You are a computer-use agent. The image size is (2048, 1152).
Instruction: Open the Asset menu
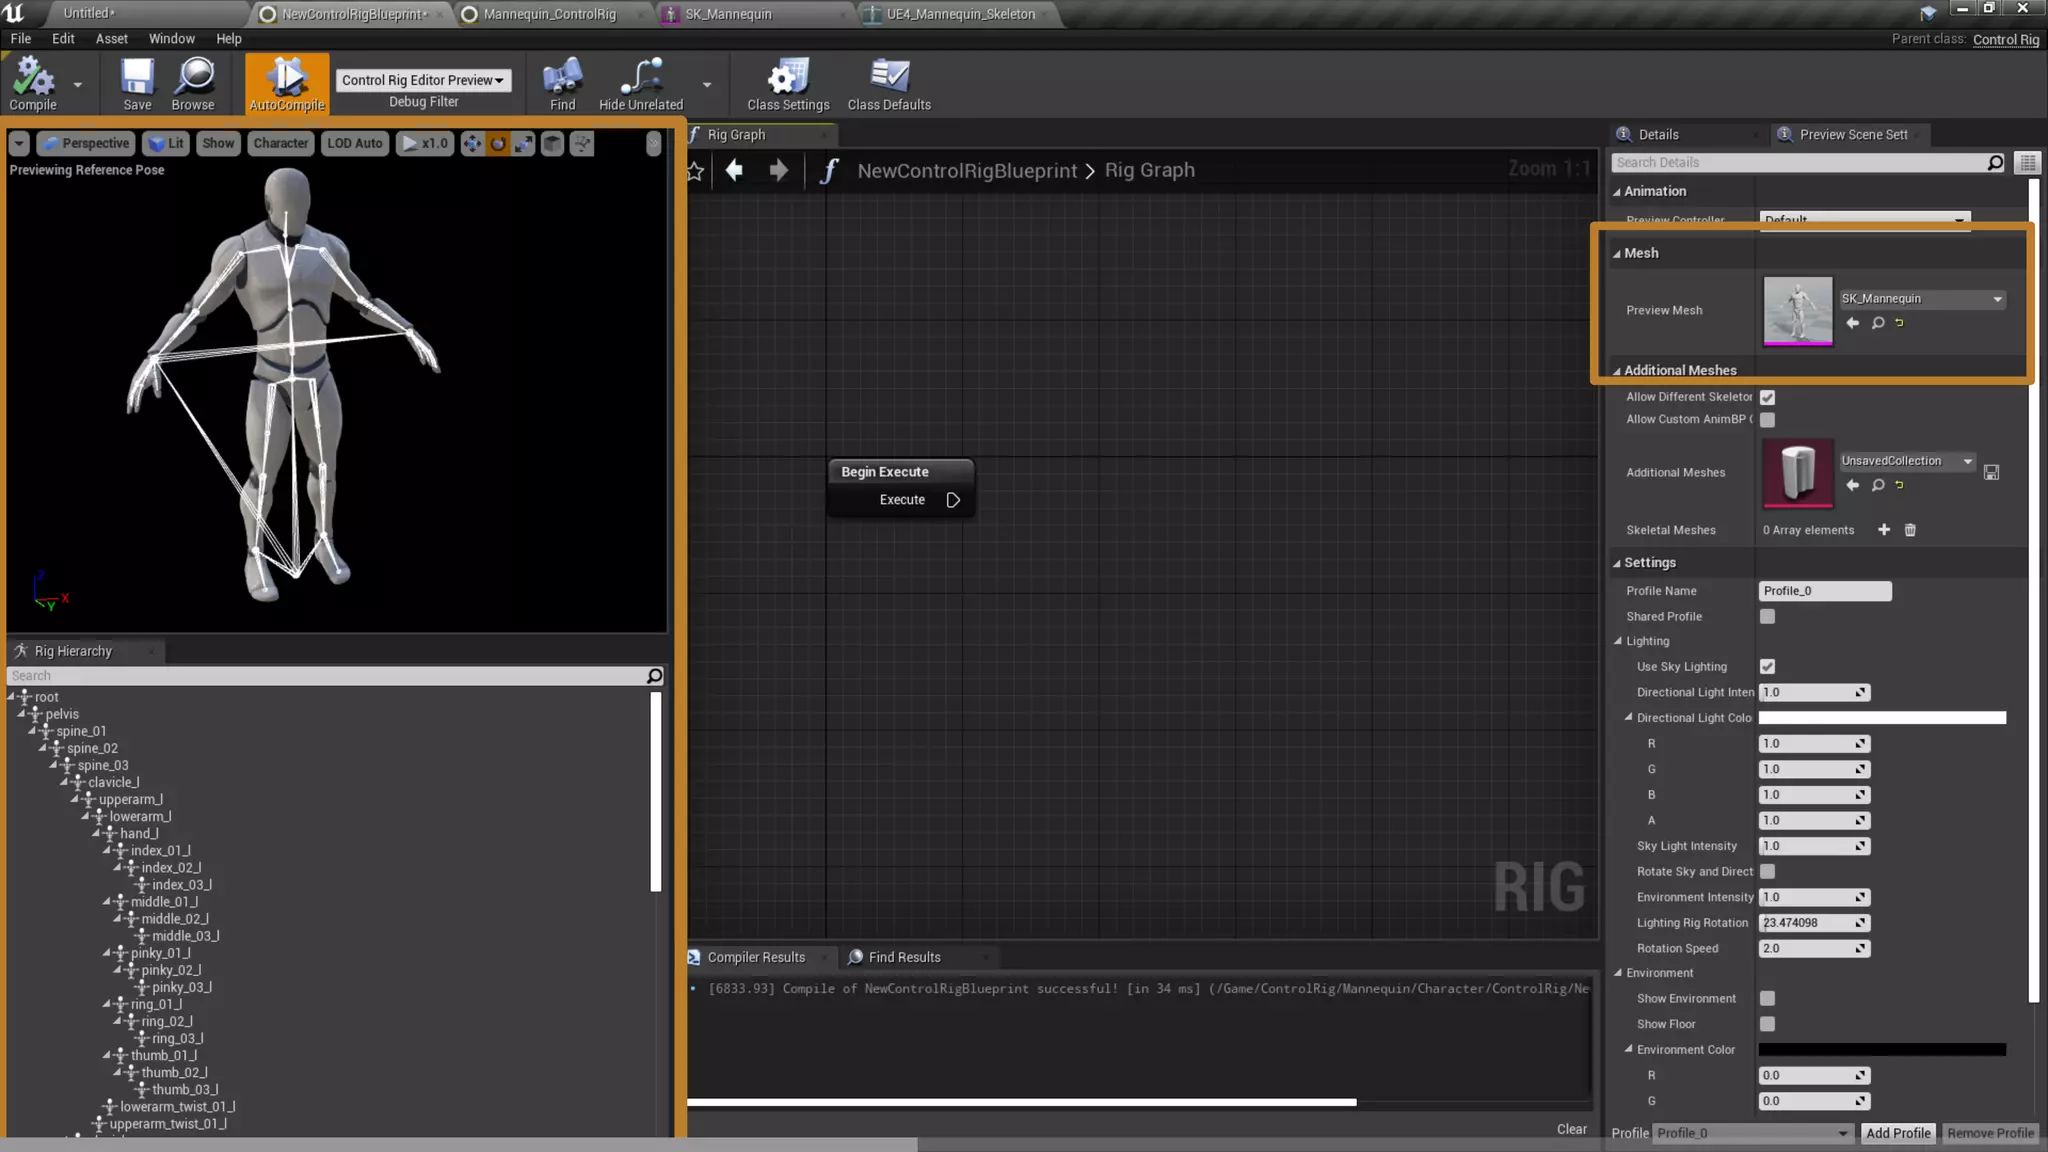(111, 38)
